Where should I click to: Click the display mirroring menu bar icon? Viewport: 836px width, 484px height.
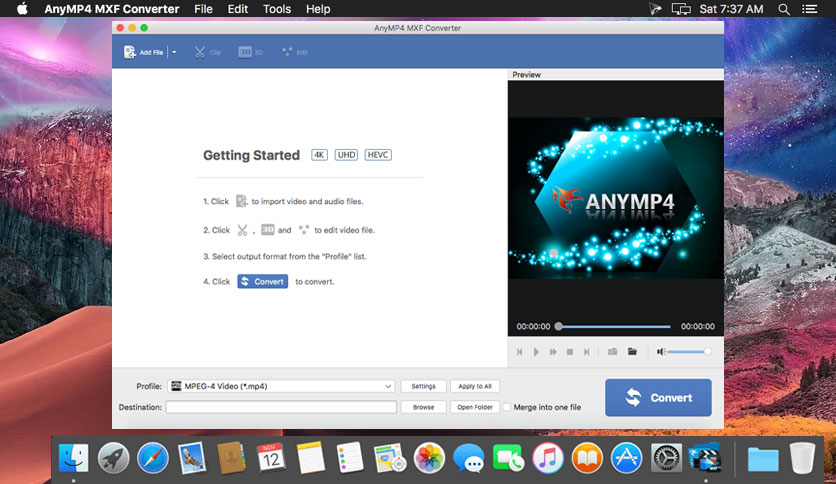(681, 9)
